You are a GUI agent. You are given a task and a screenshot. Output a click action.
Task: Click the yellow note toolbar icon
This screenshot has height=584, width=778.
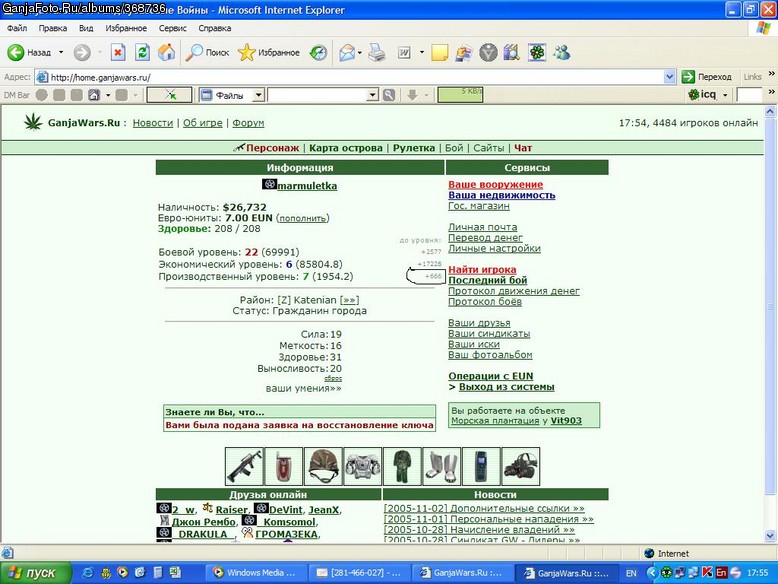pos(440,52)
